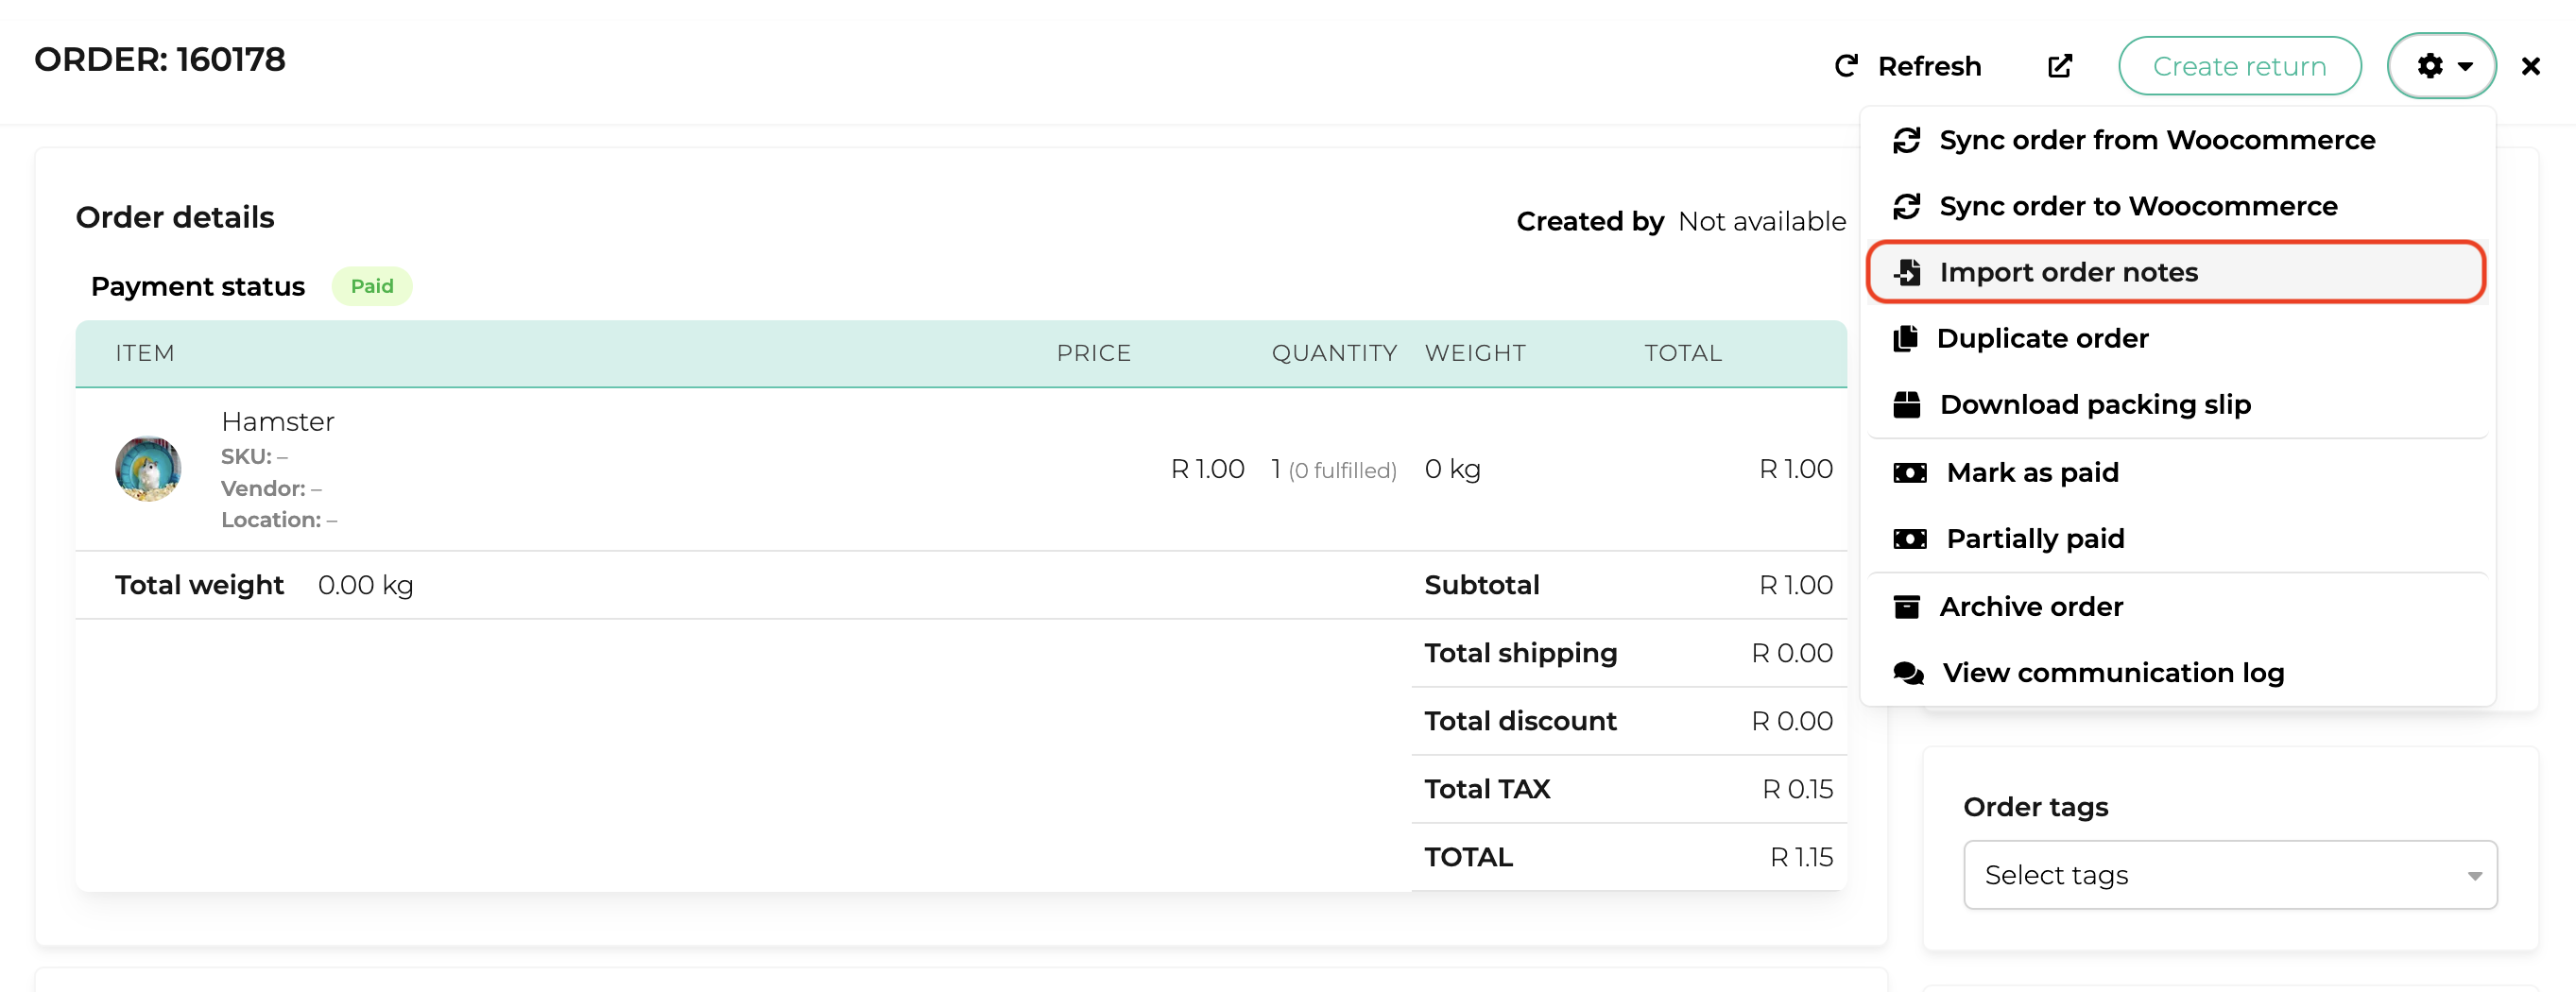Click the Select tags dropdown arrow
2576x992 pixels.
(x=2474, y=876)
